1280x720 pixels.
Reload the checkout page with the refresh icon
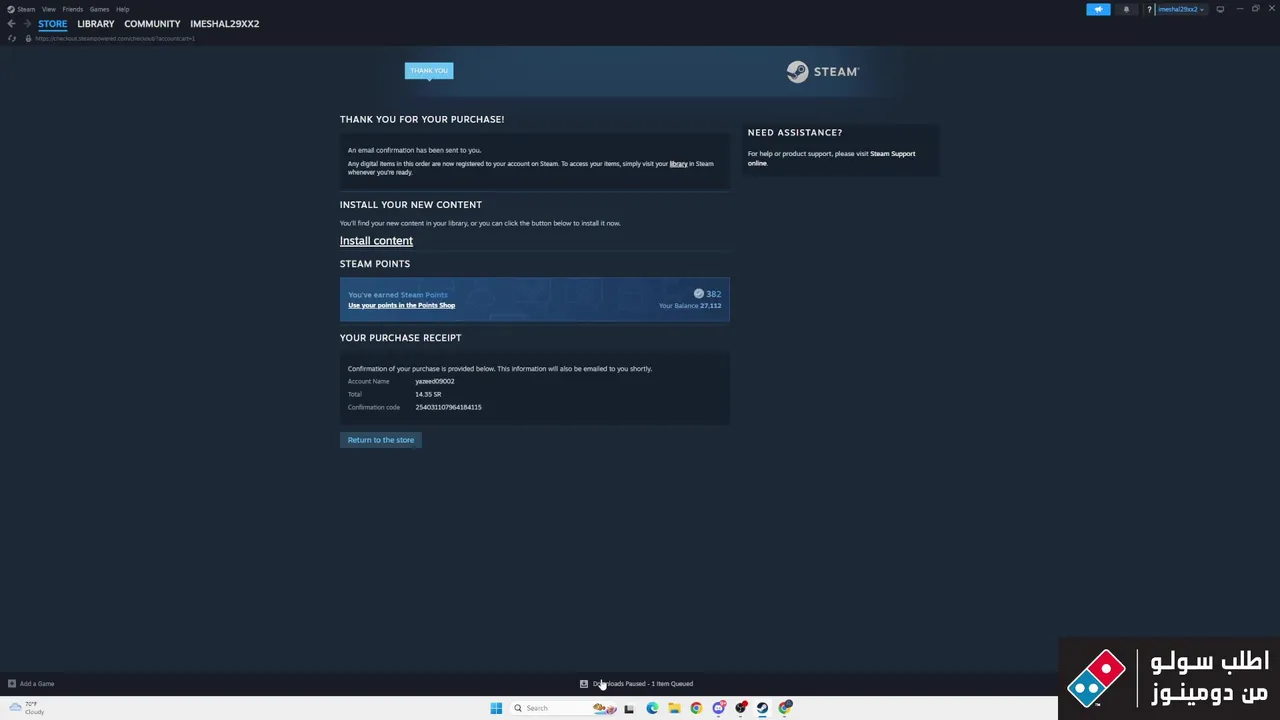coord(12,38)
